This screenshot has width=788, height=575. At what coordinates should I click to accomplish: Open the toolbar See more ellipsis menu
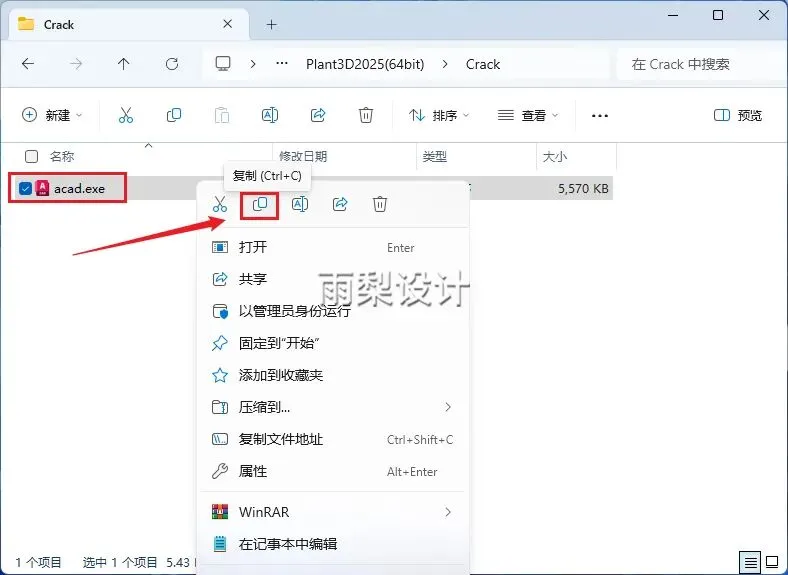pyautogui.click(x=600, y=116)
